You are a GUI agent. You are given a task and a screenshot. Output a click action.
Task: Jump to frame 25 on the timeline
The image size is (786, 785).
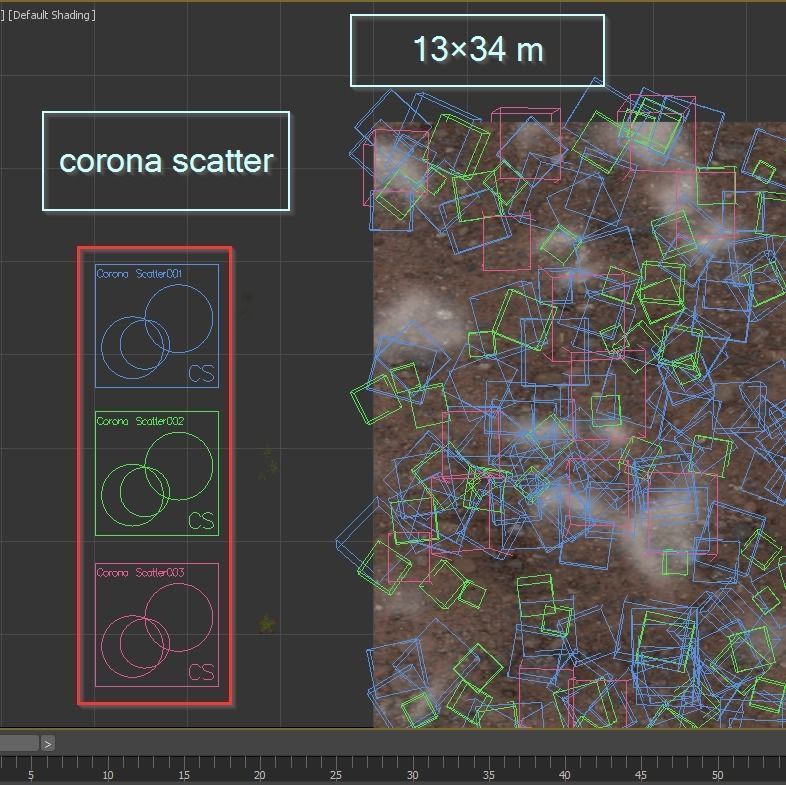pos(336,775)
